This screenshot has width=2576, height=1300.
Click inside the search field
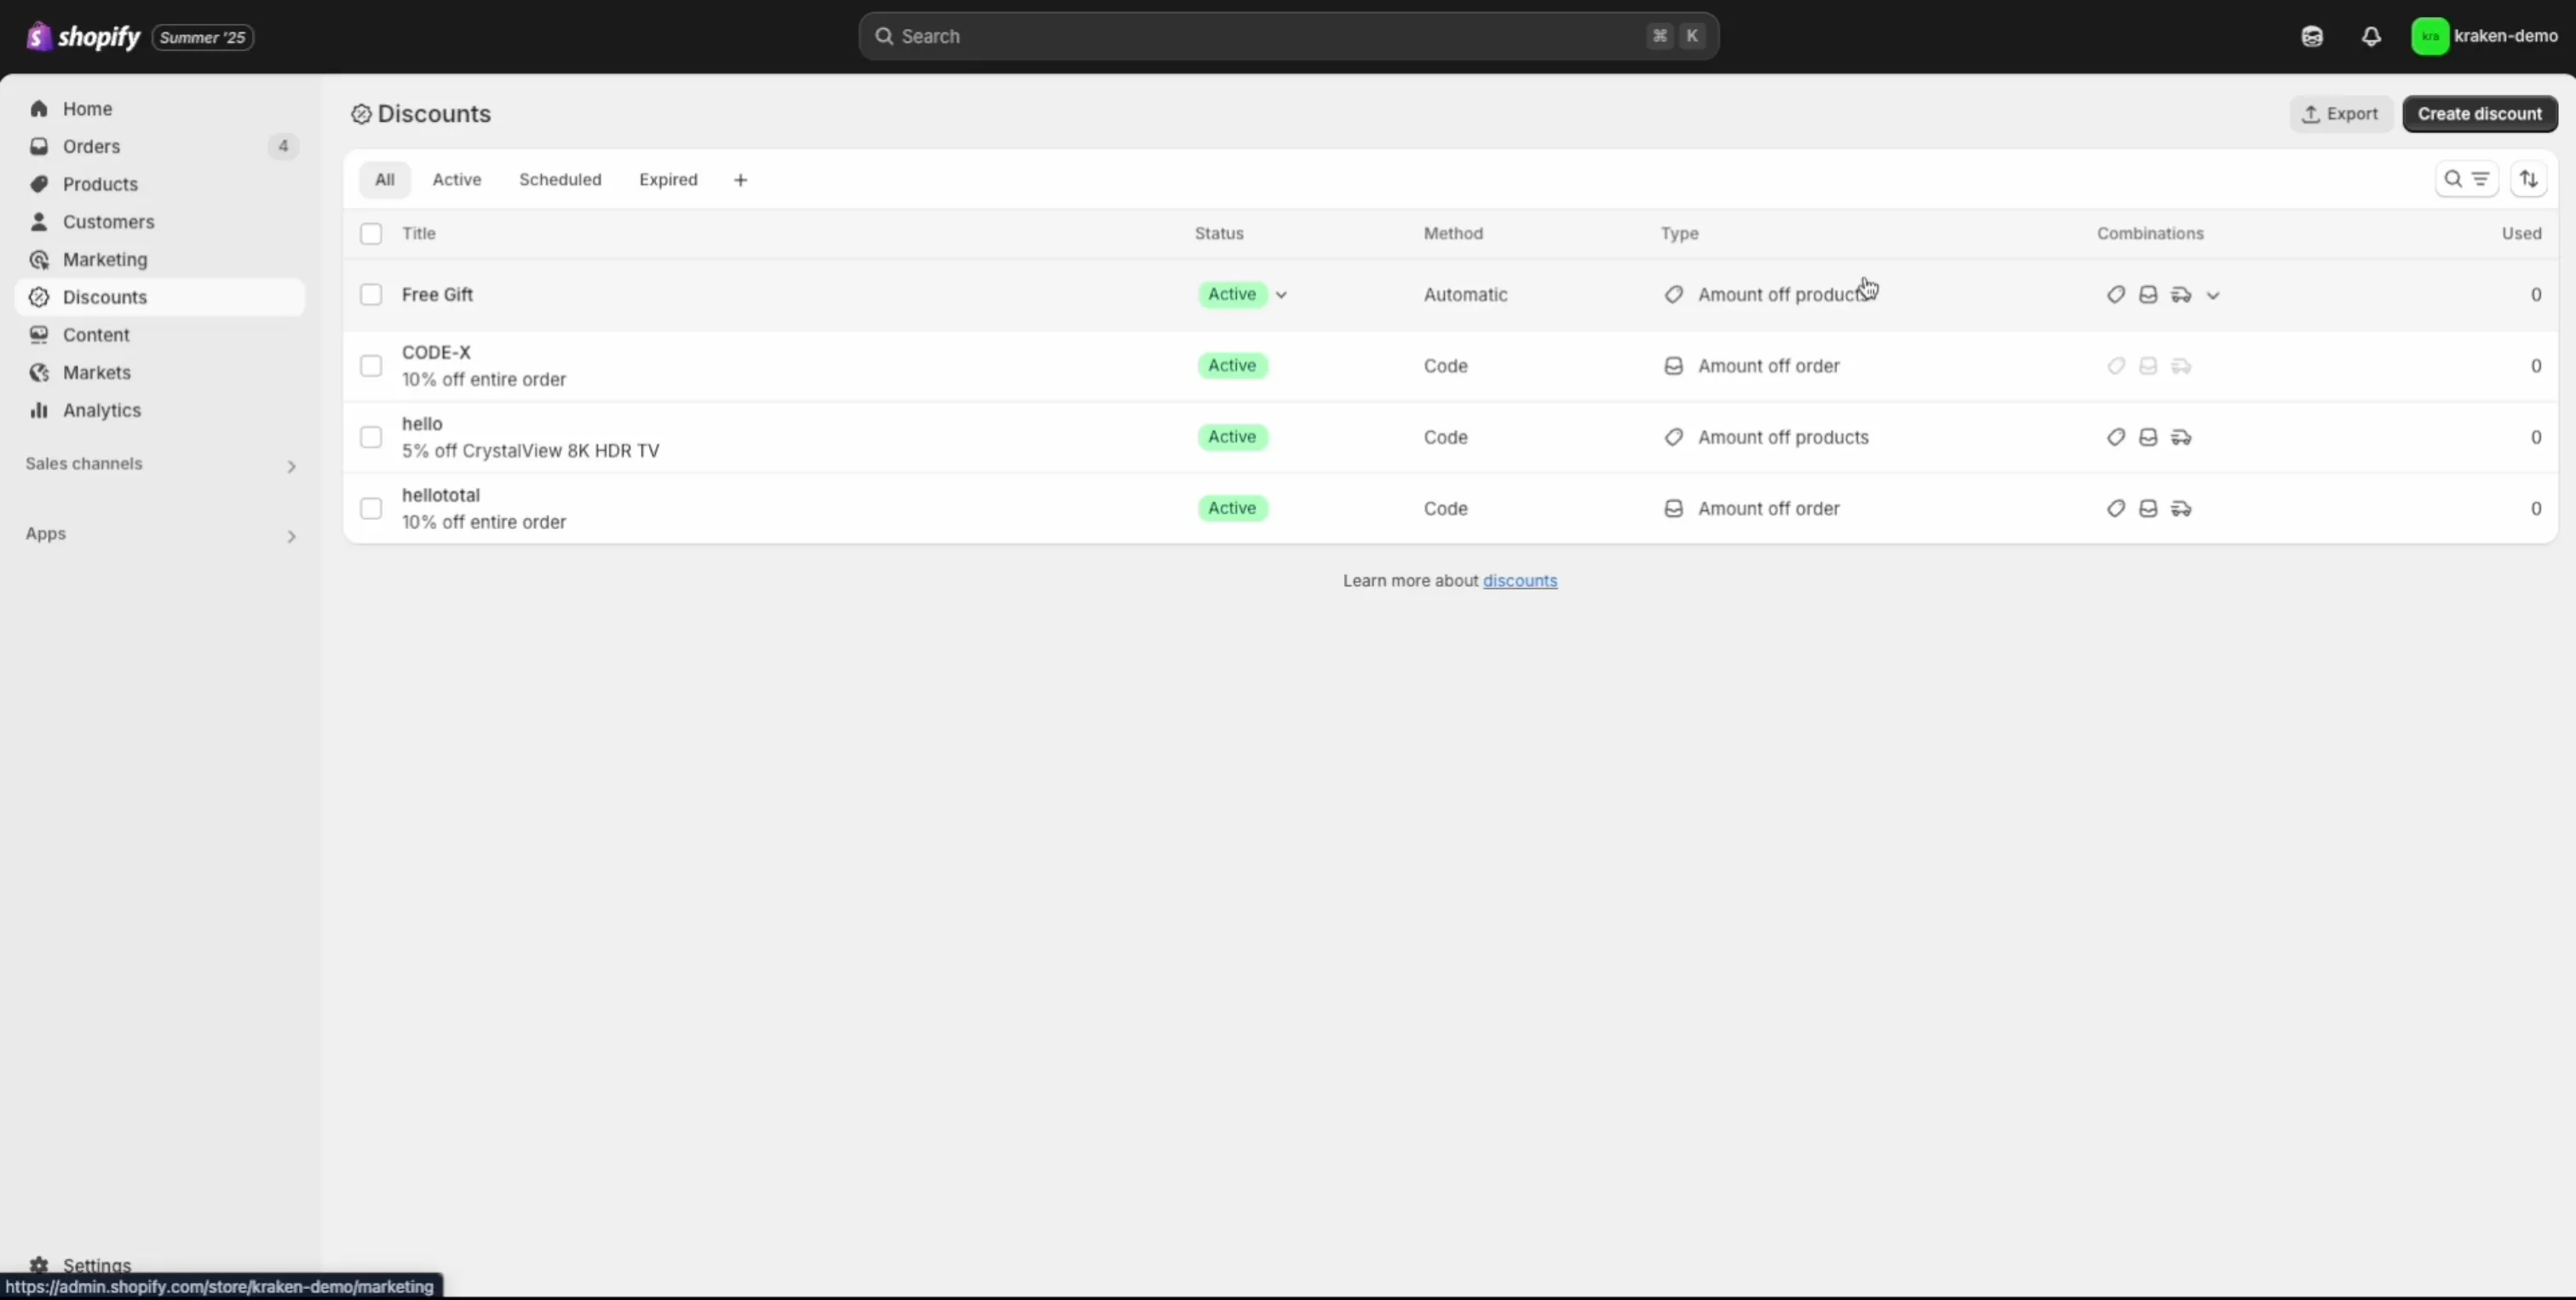(1200, 36)
